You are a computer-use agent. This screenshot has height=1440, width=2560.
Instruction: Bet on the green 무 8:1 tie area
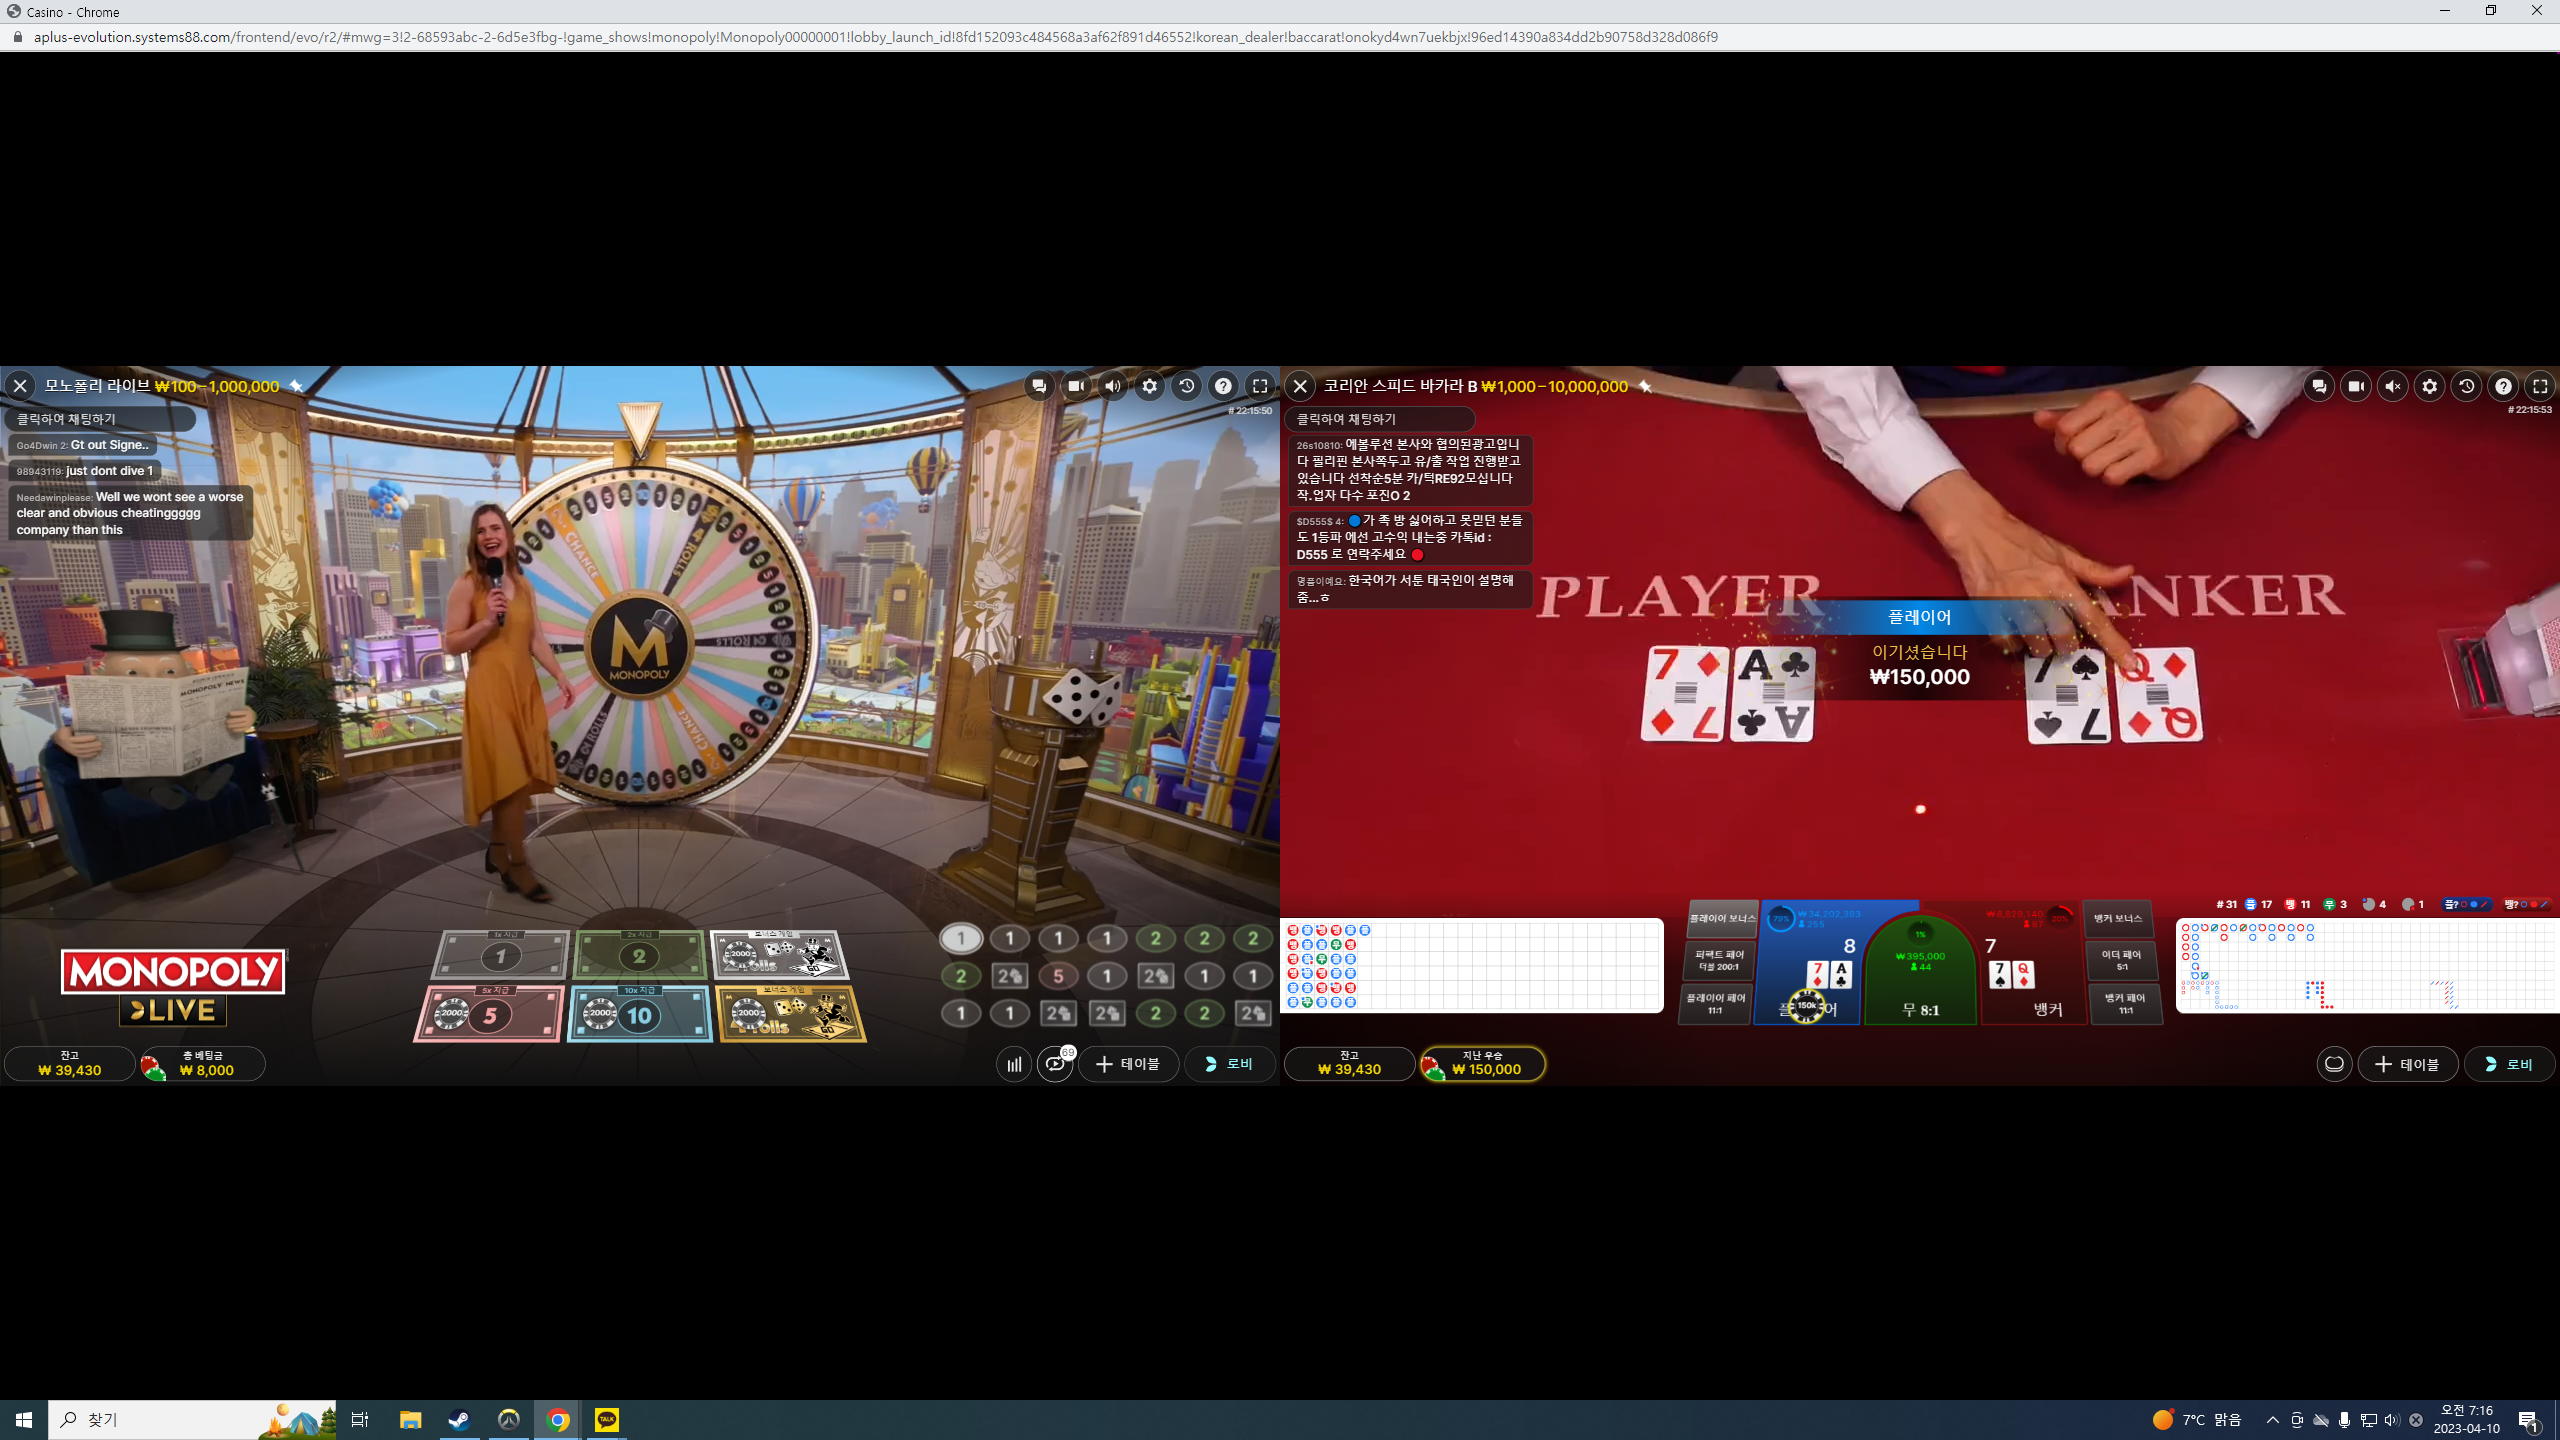click(1920, 972)
